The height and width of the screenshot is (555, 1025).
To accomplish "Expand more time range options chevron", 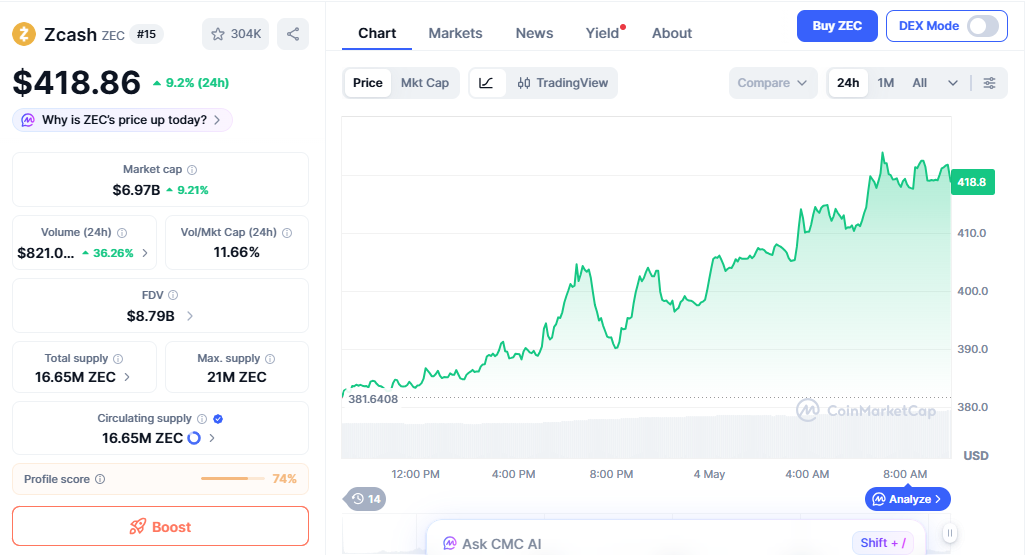I will click(x=953, y=83).
